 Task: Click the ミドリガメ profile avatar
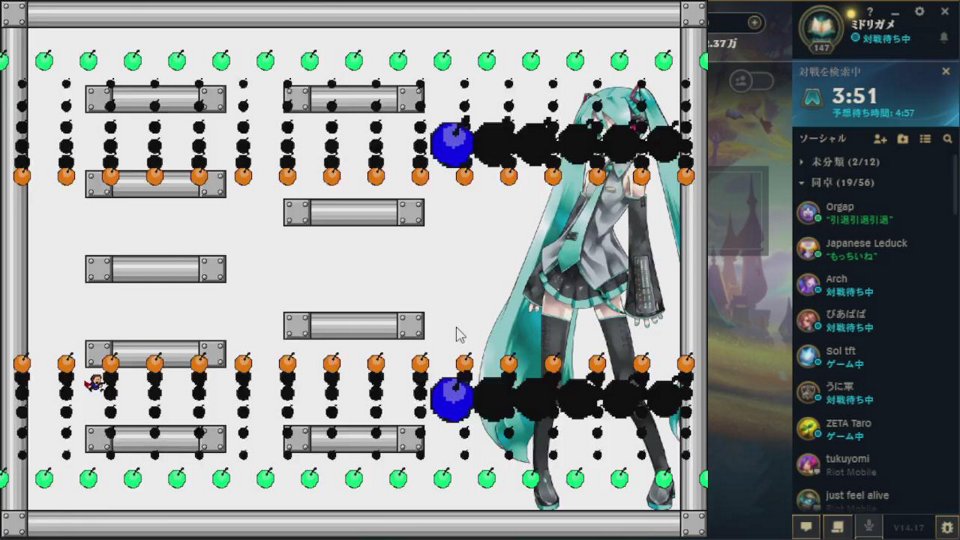point(821,28)
